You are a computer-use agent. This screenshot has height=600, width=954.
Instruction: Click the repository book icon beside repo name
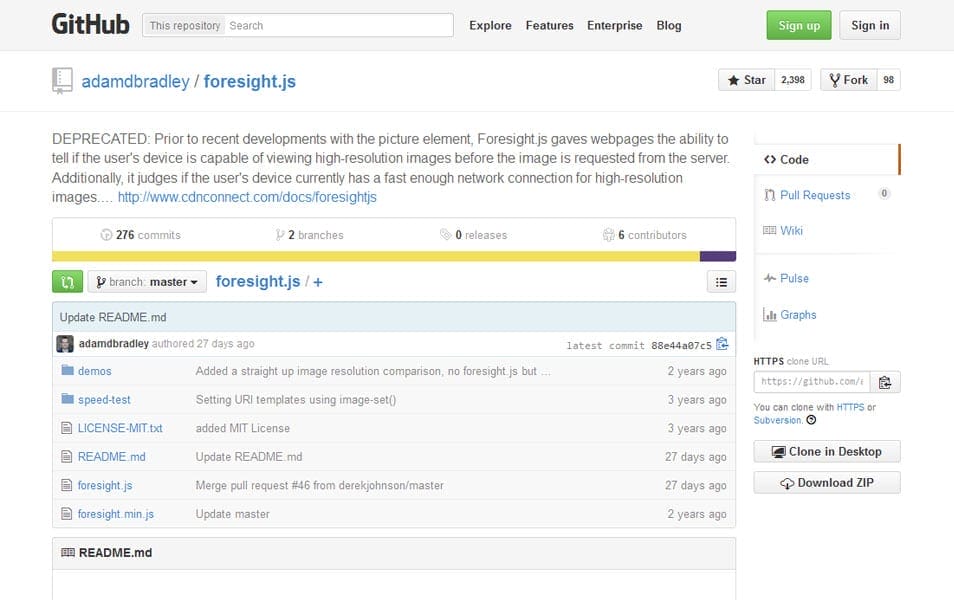(62, 81)
